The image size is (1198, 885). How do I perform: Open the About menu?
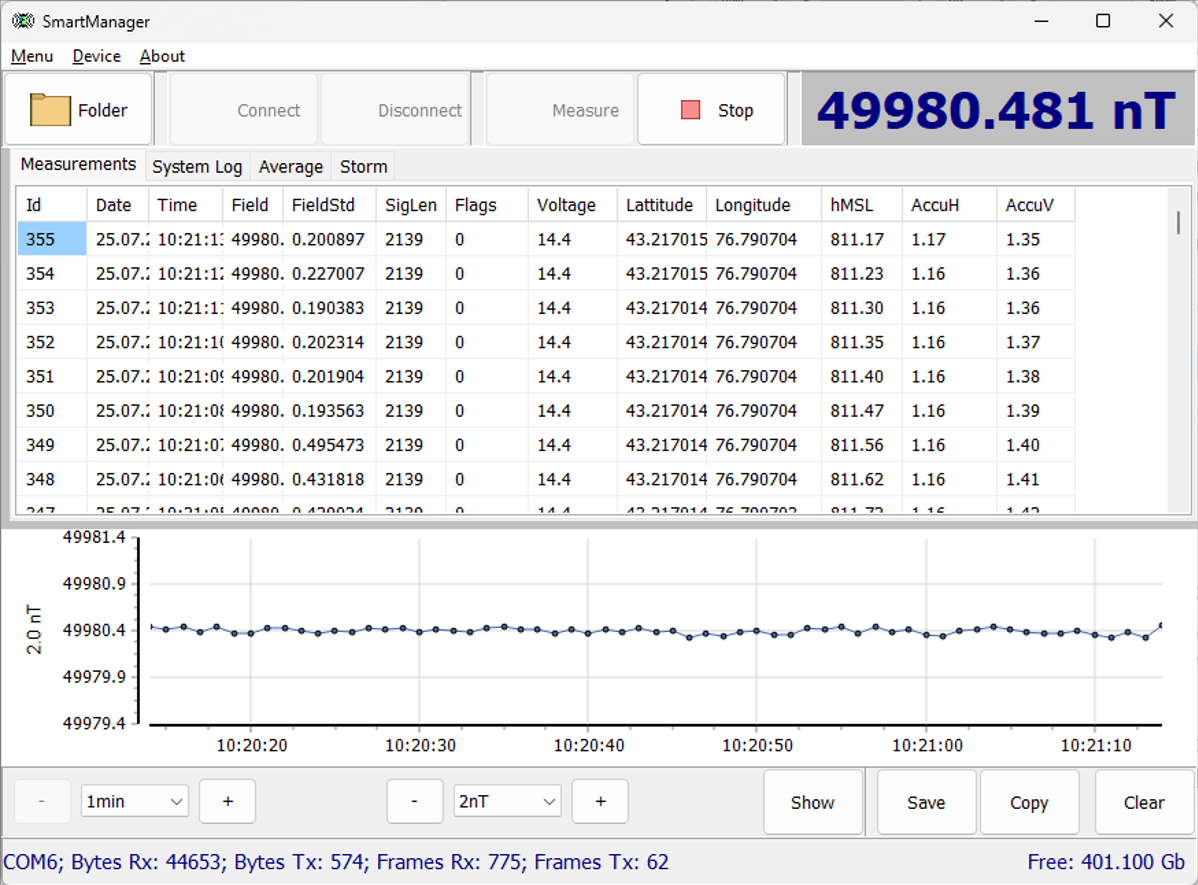coord(162,56)
